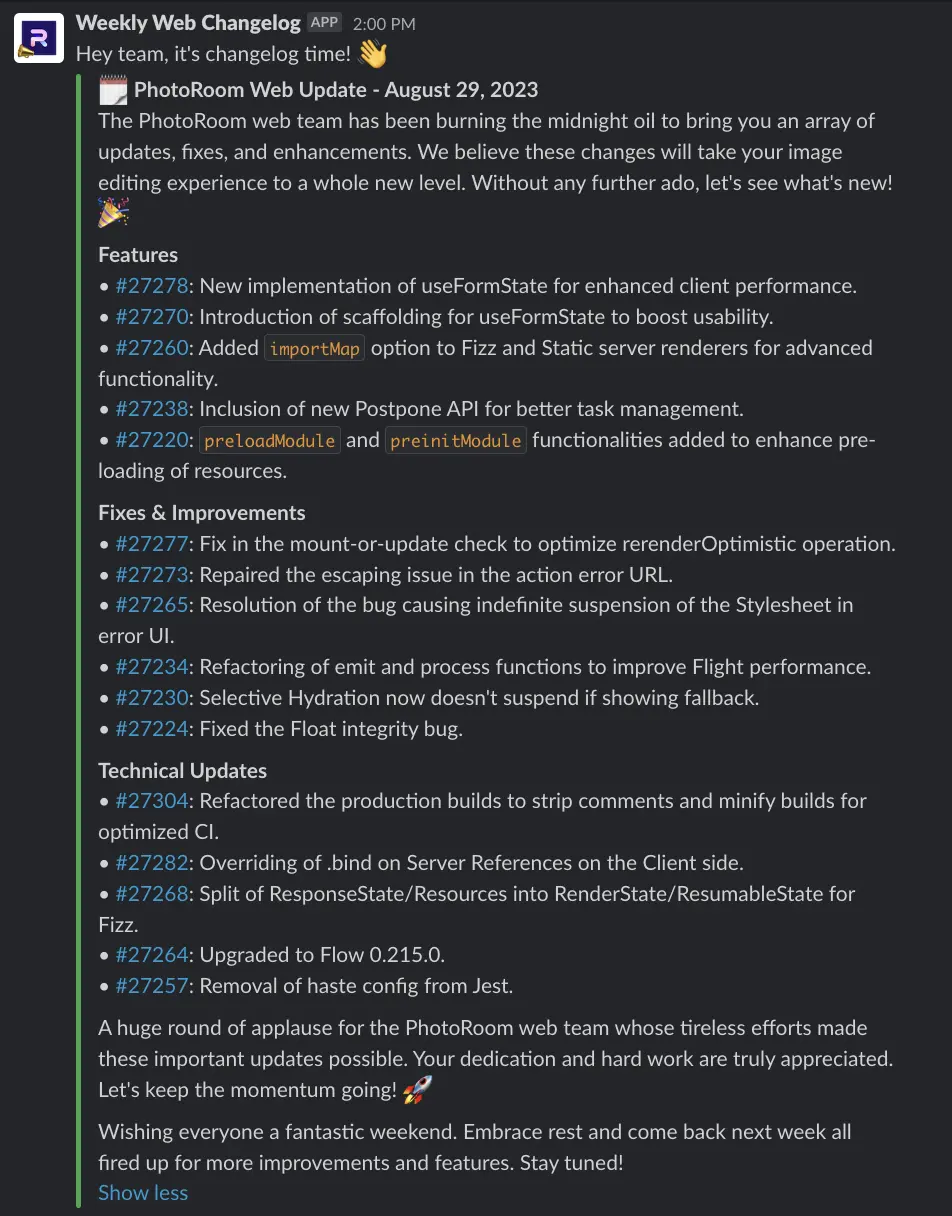Open the #27220 preloadModule link

152,440
